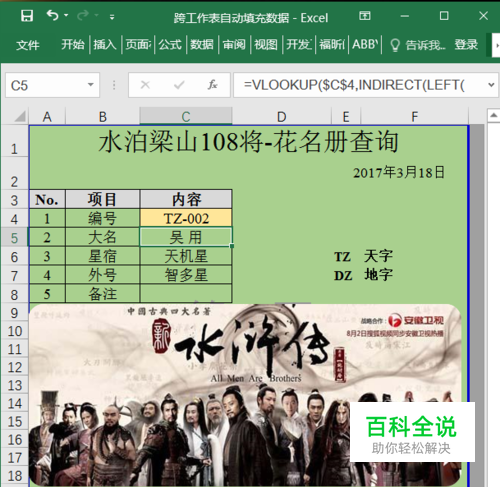Click the 天字 legend cell
Viewport: 500px width, 487px height.
[x=378, y=256]
